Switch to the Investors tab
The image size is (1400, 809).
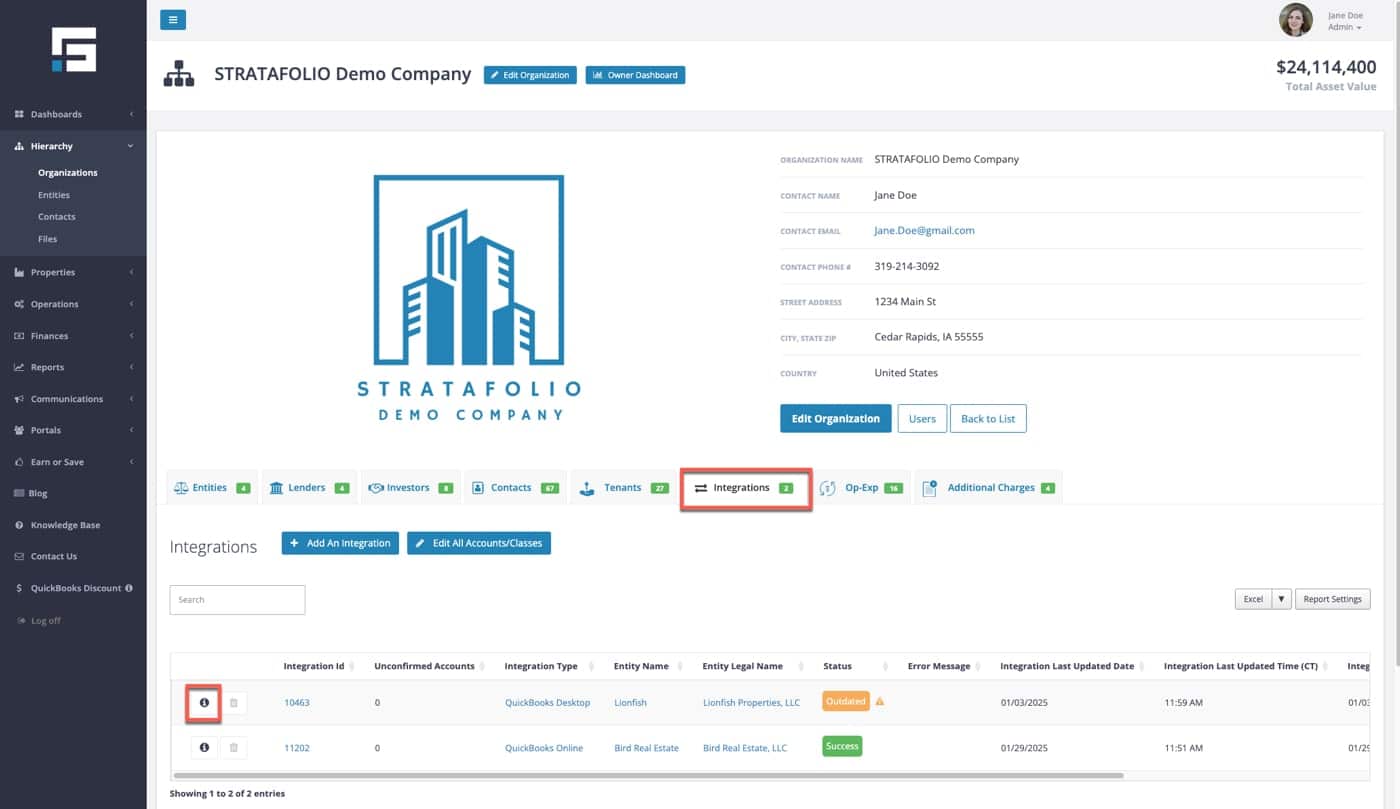[x=410, y=488]
